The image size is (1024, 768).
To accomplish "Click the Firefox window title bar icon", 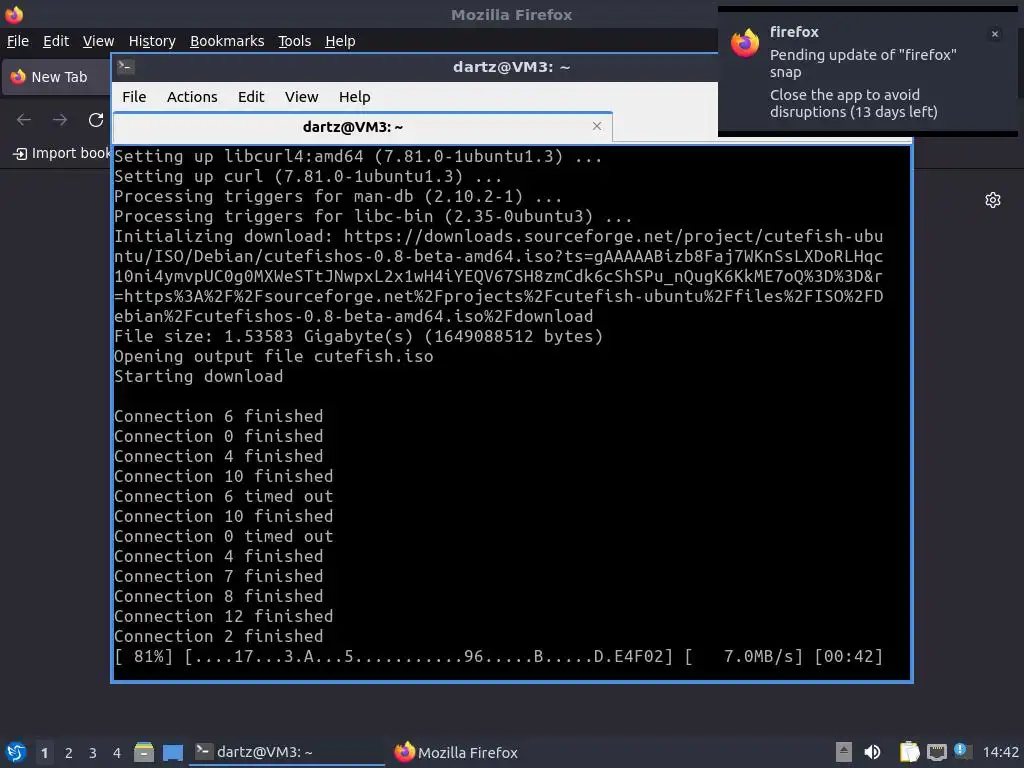I will click(x=14, y=14).
